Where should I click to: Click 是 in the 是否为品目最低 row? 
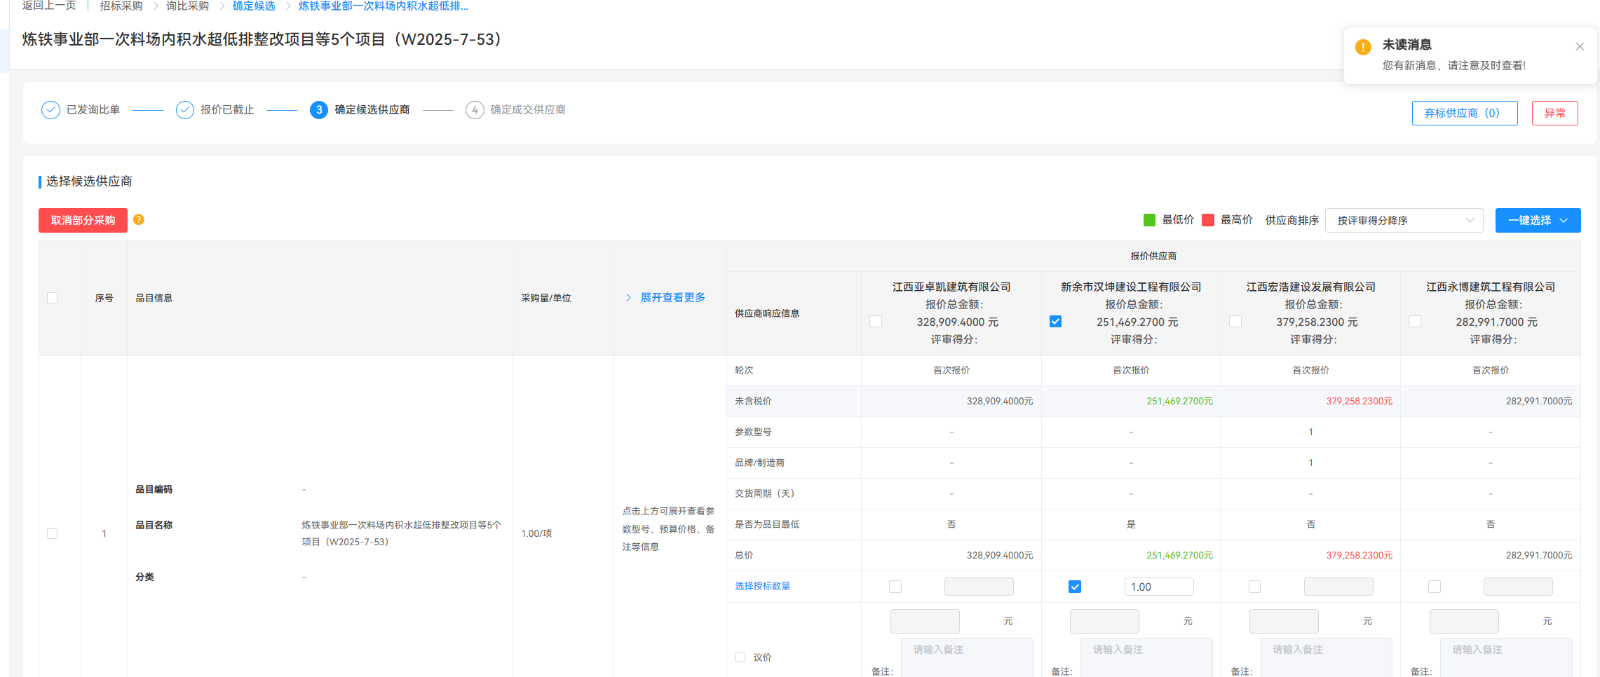coord(1131,524)
